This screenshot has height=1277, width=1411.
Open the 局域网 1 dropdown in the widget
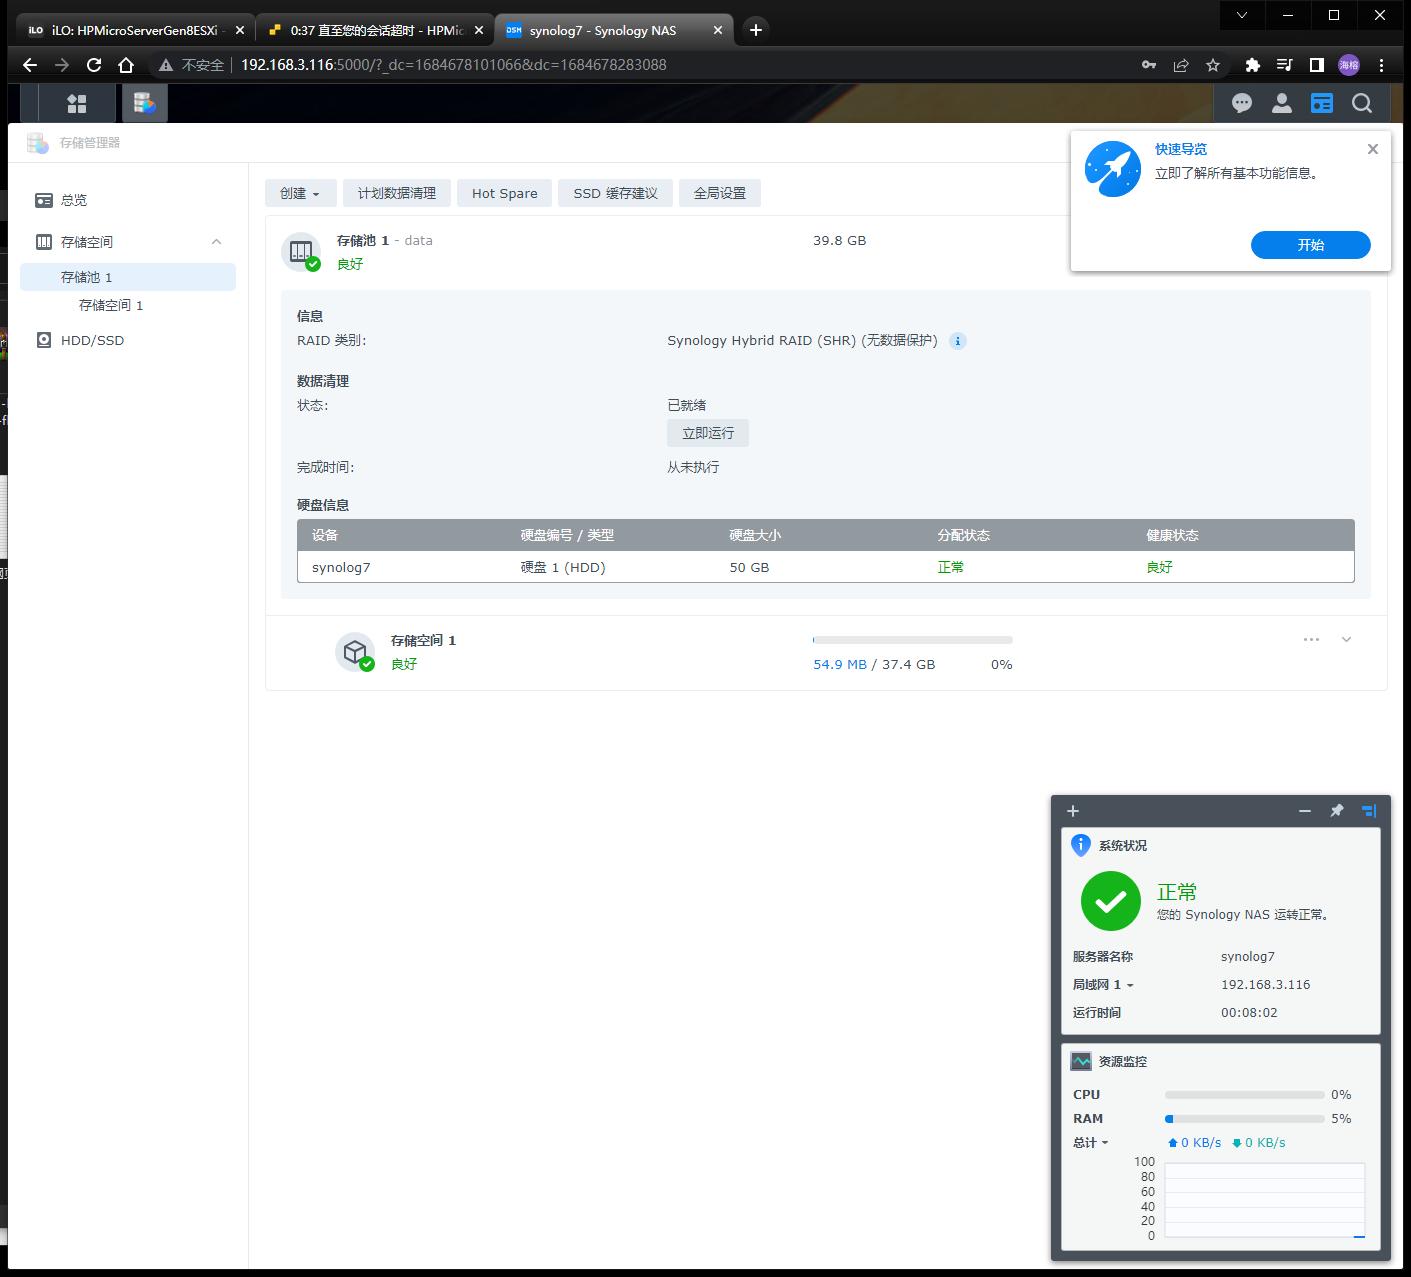click(1103, 985)
